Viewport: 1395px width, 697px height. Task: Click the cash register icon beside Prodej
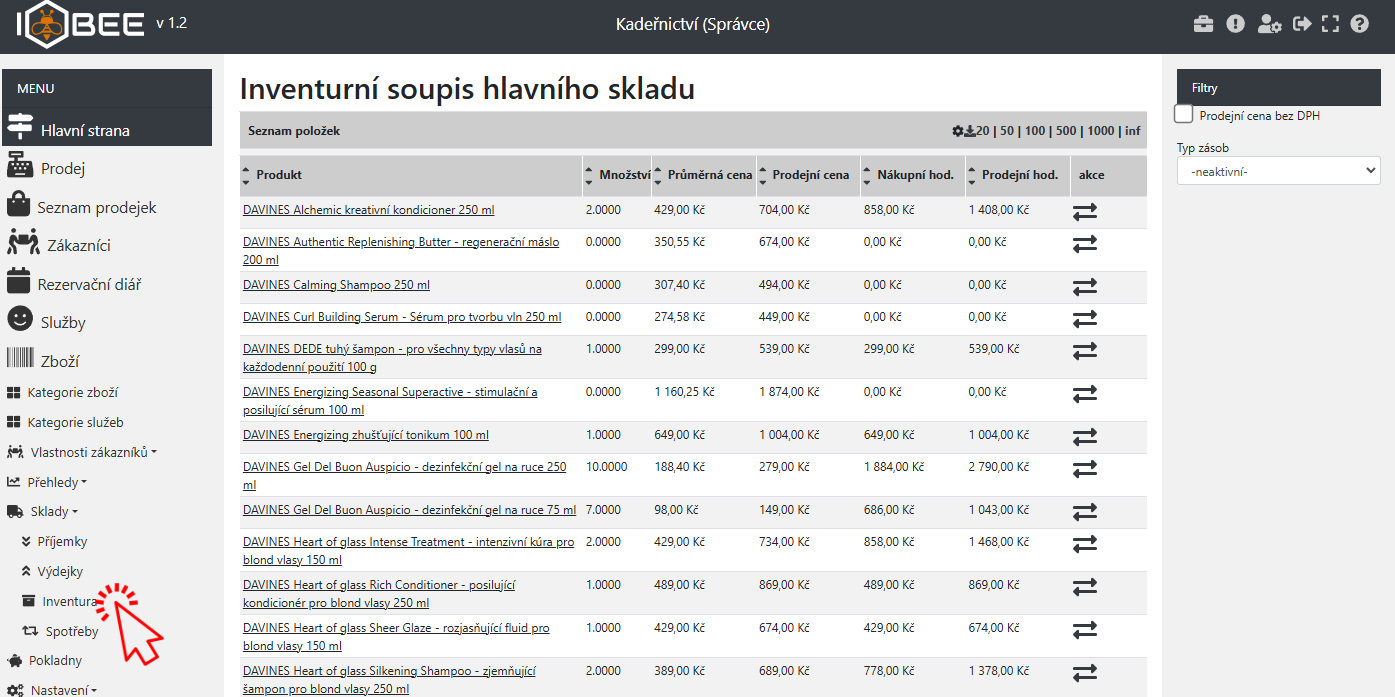pos(20,167)
